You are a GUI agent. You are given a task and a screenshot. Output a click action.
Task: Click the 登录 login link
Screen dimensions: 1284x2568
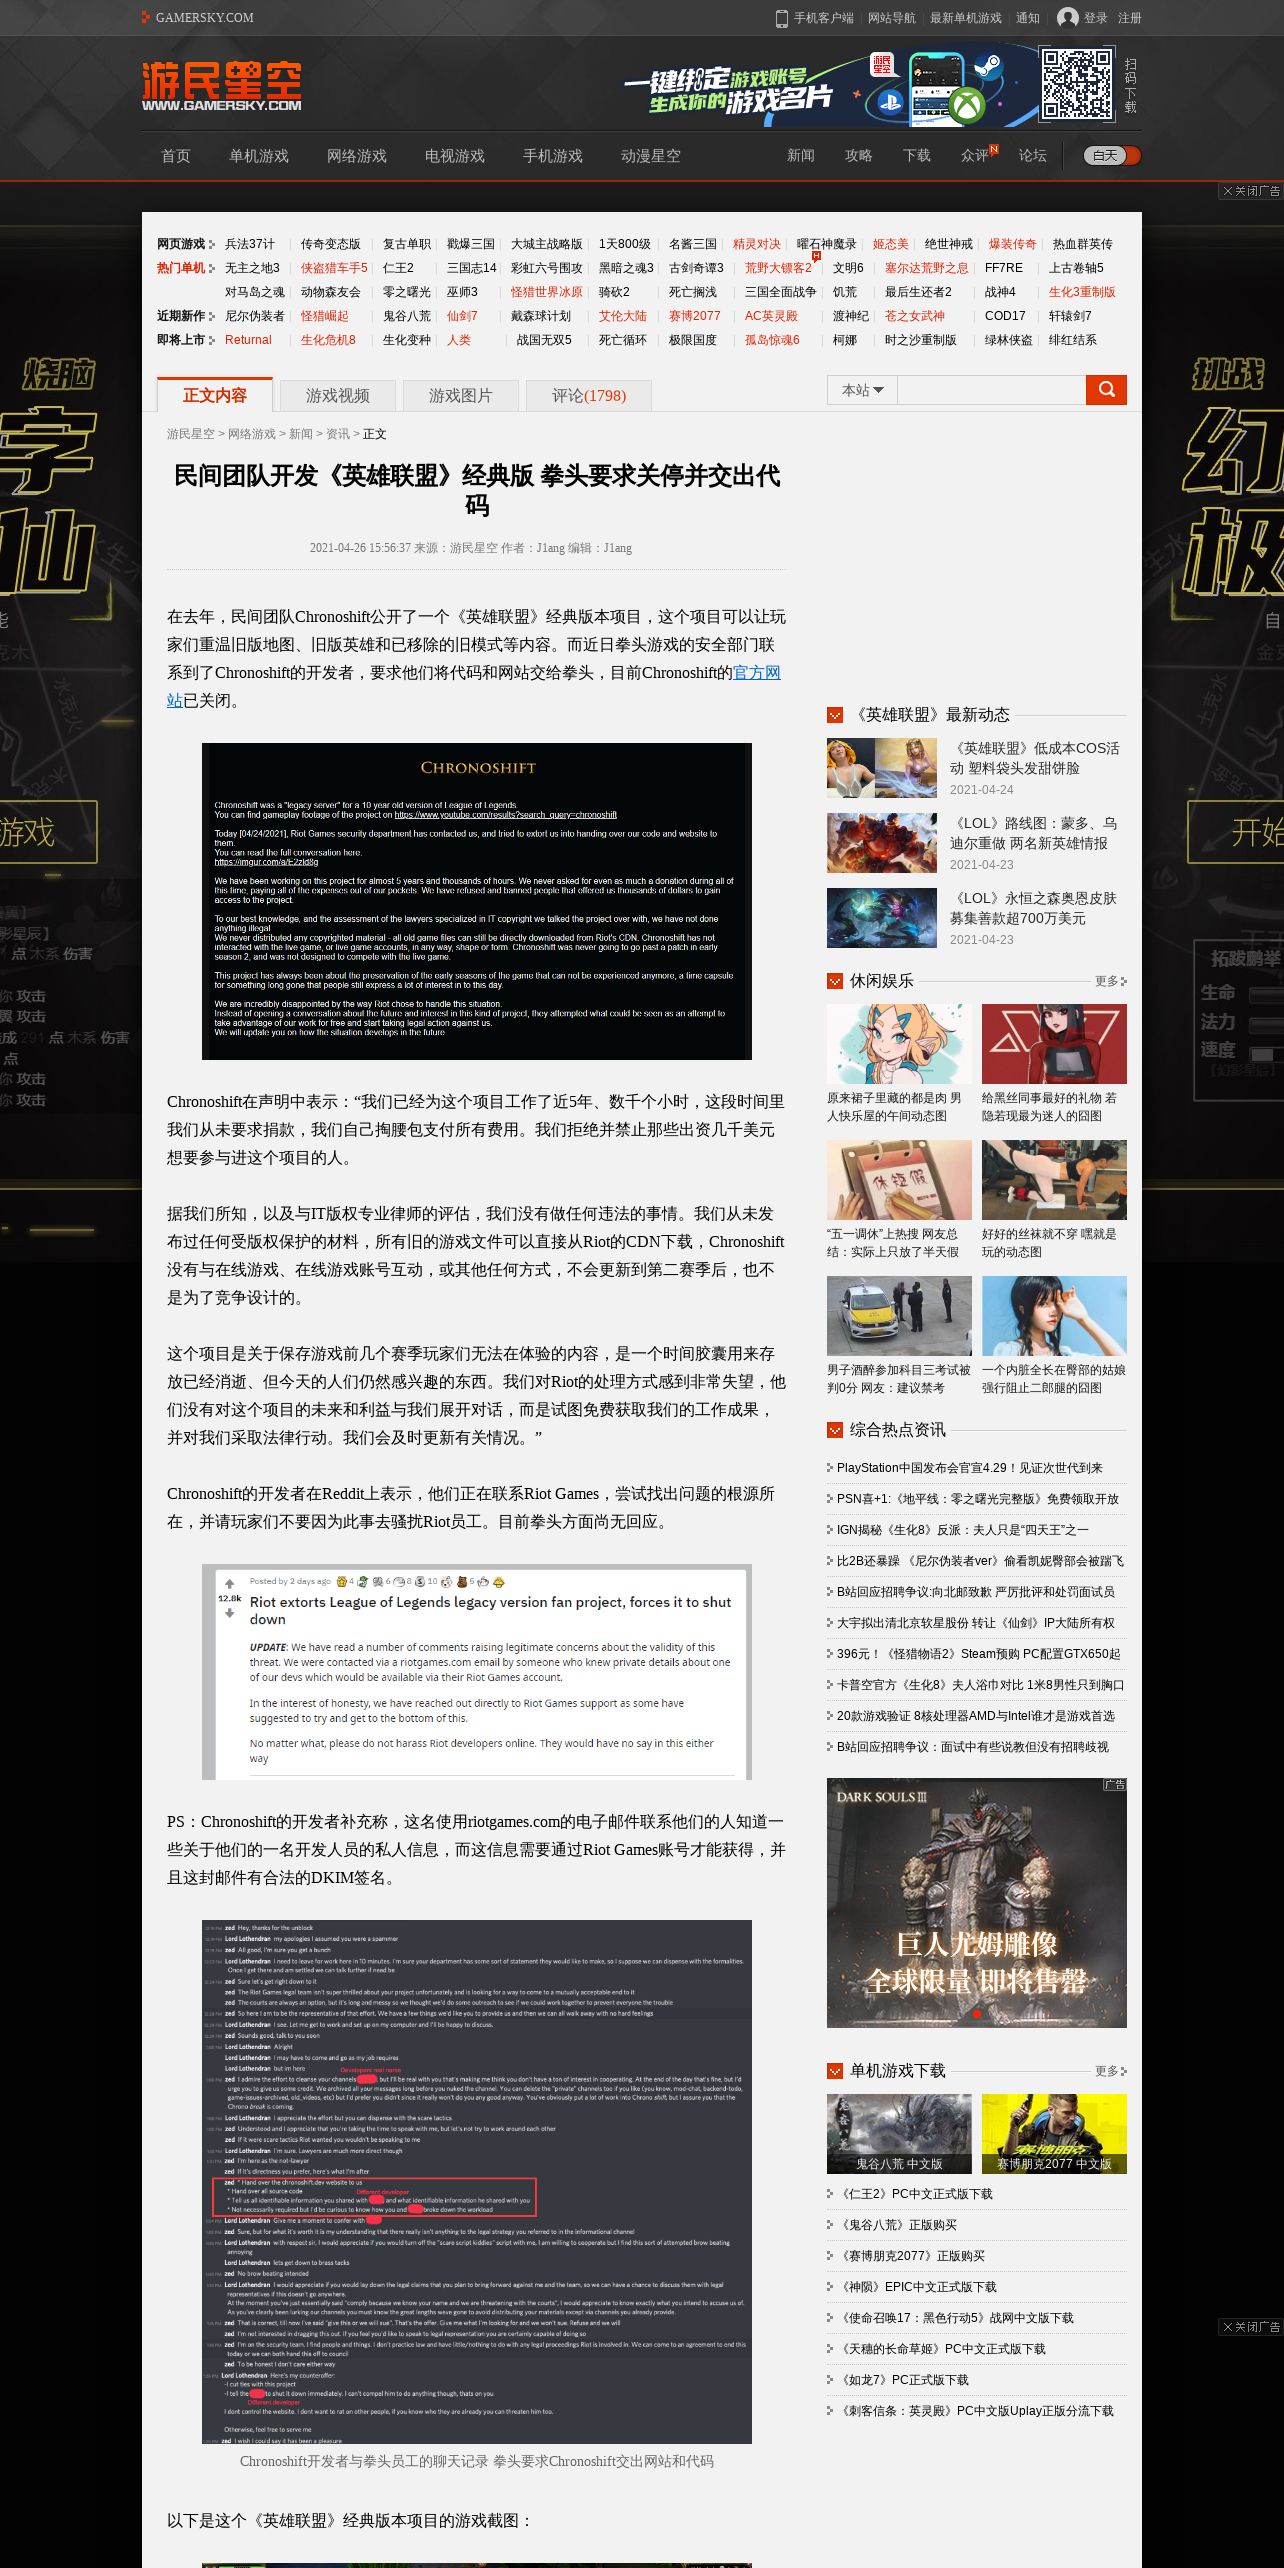coord(1096,18)
